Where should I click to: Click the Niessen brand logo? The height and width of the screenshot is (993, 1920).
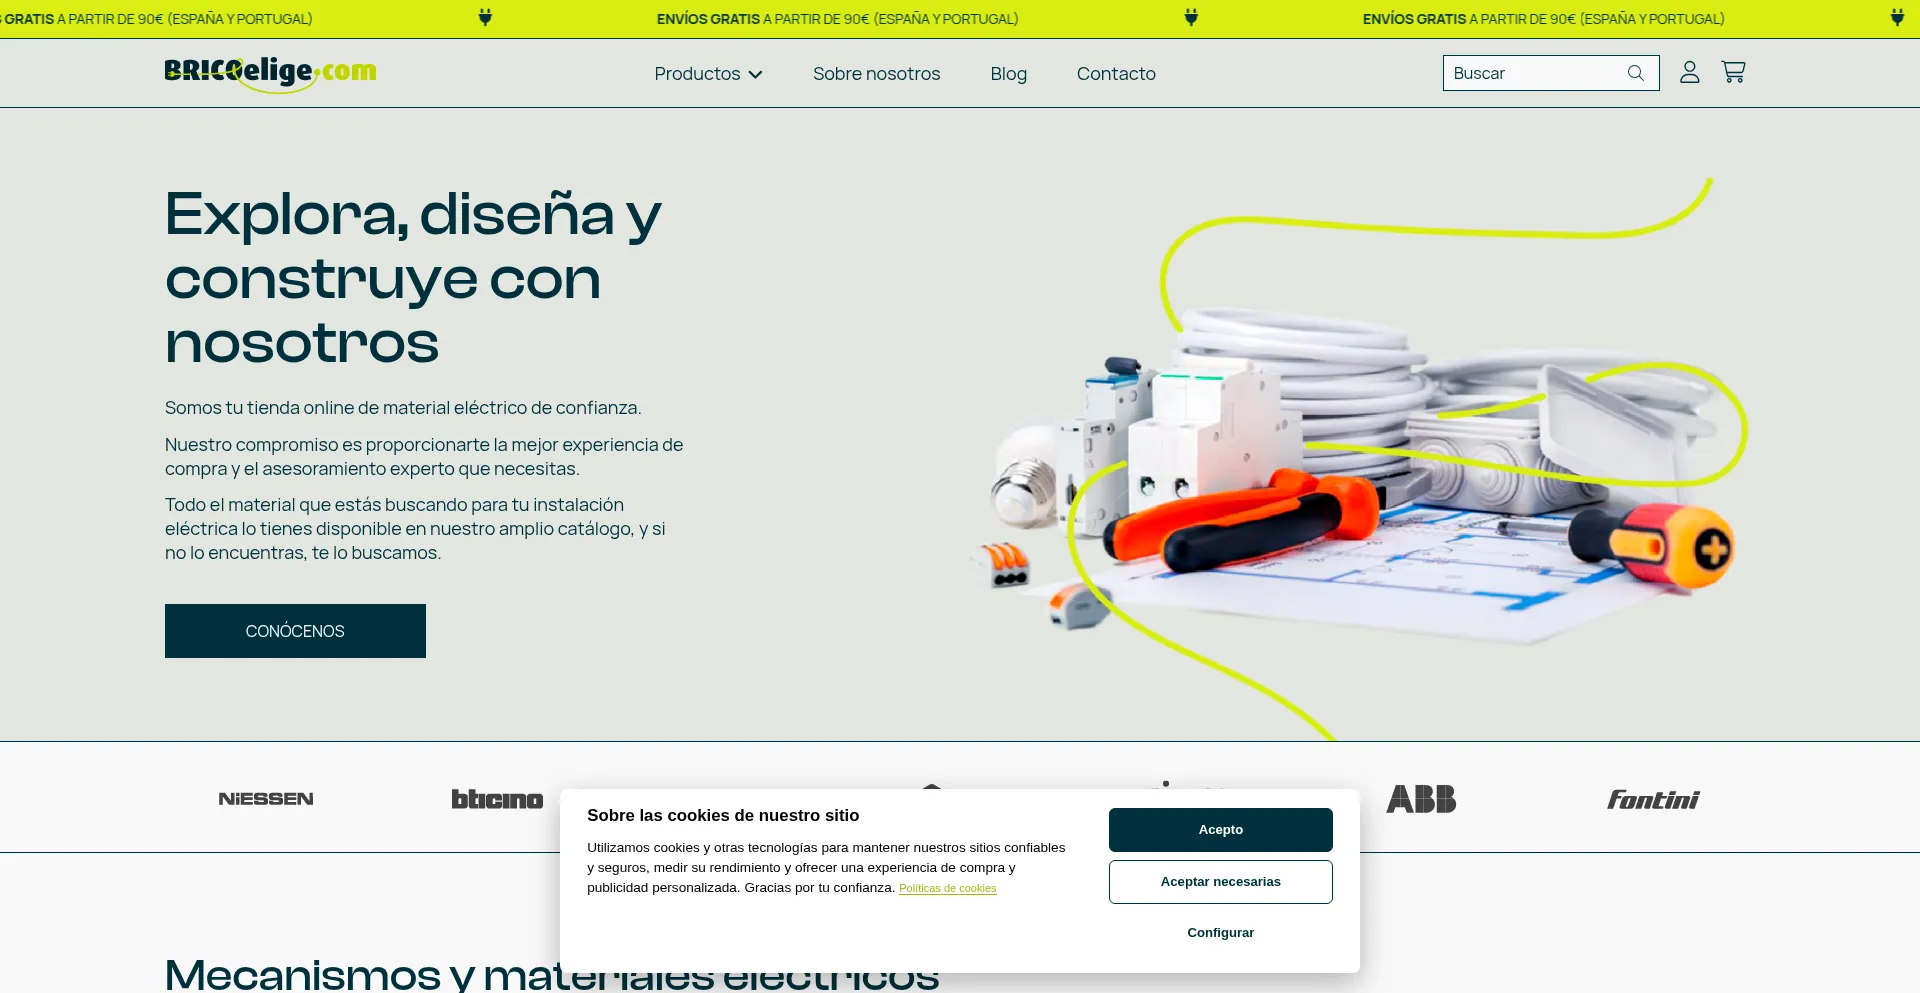click(266, 799)
